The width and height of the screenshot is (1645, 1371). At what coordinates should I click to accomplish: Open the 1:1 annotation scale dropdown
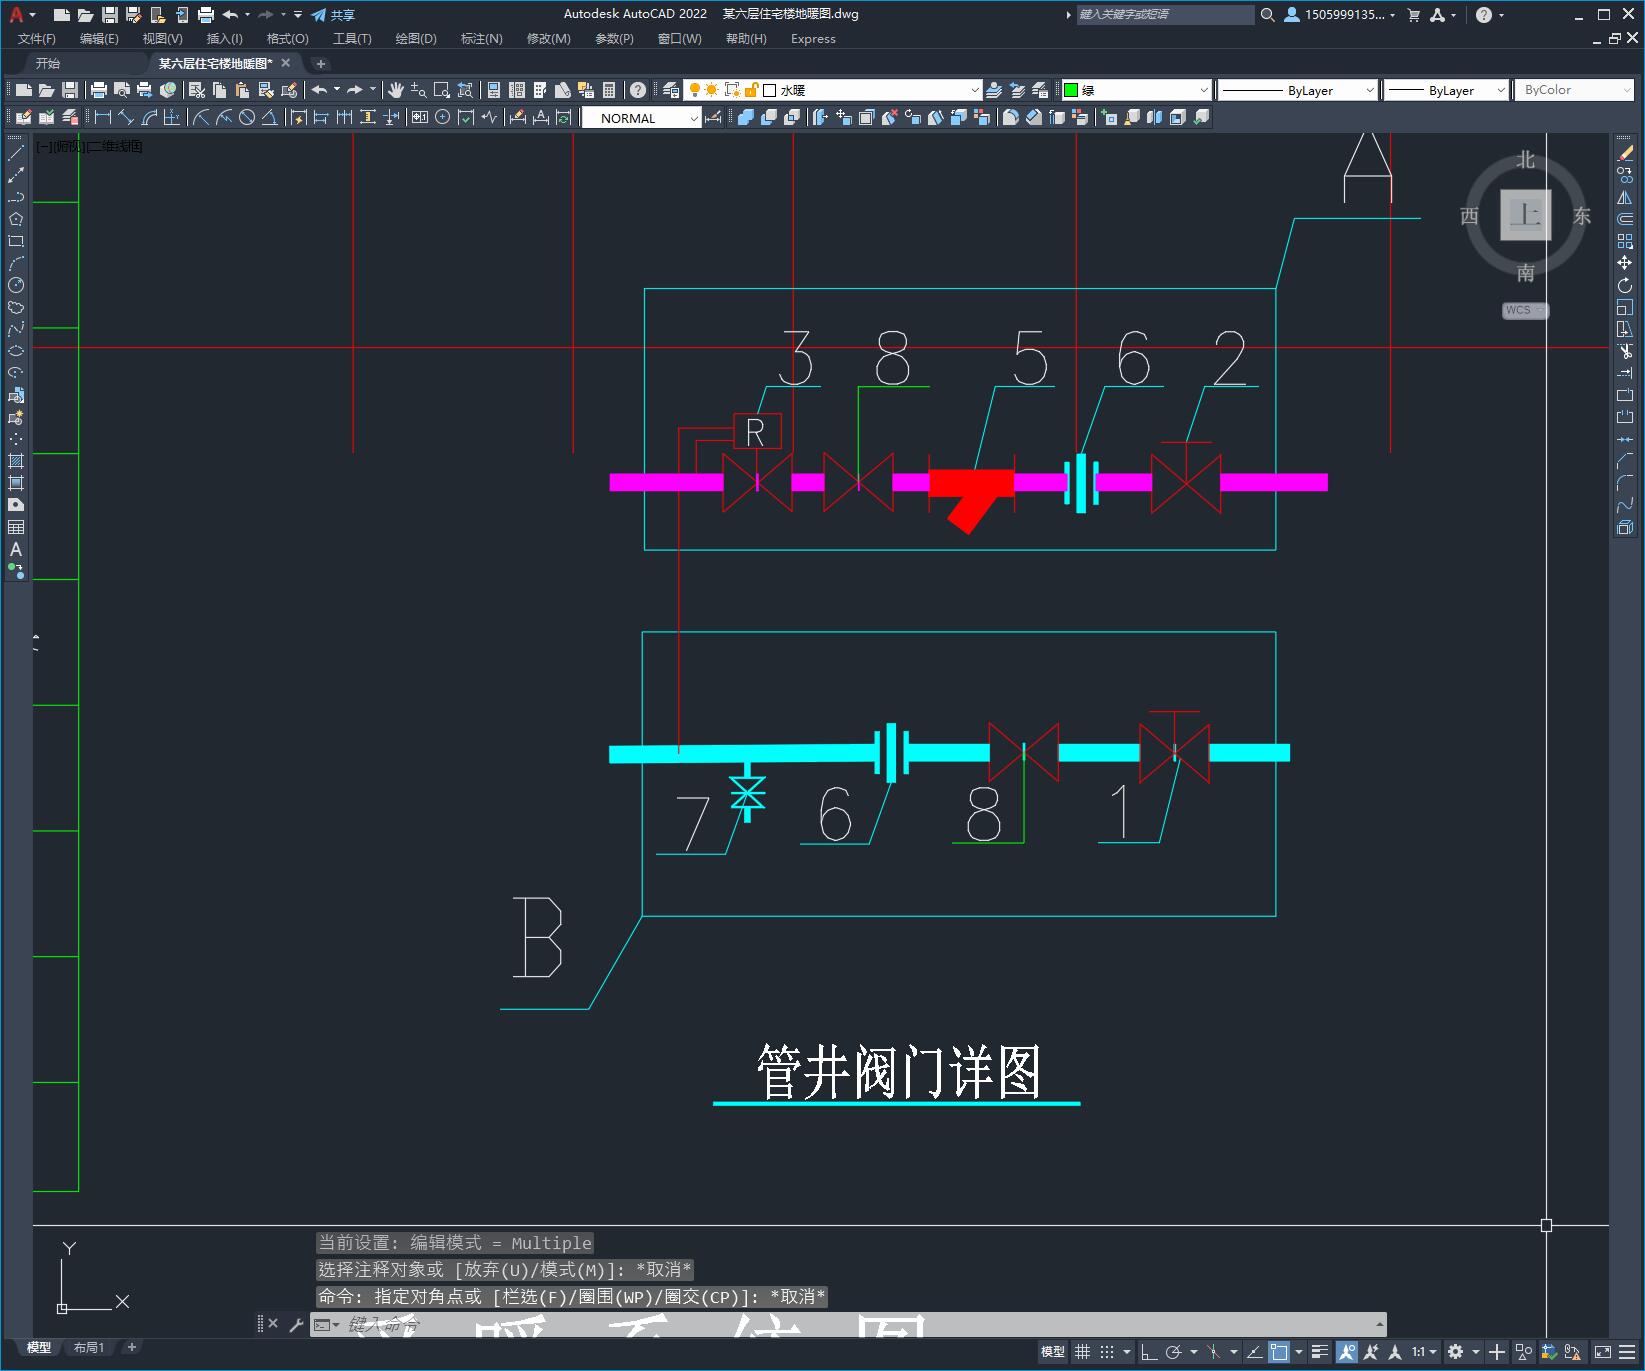pos(1423,1352)
